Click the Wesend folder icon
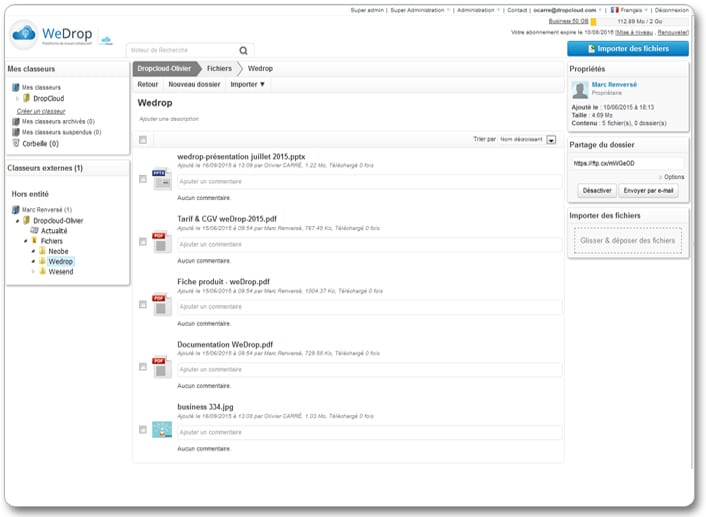706x517 pixels. (x=42, y=271)
